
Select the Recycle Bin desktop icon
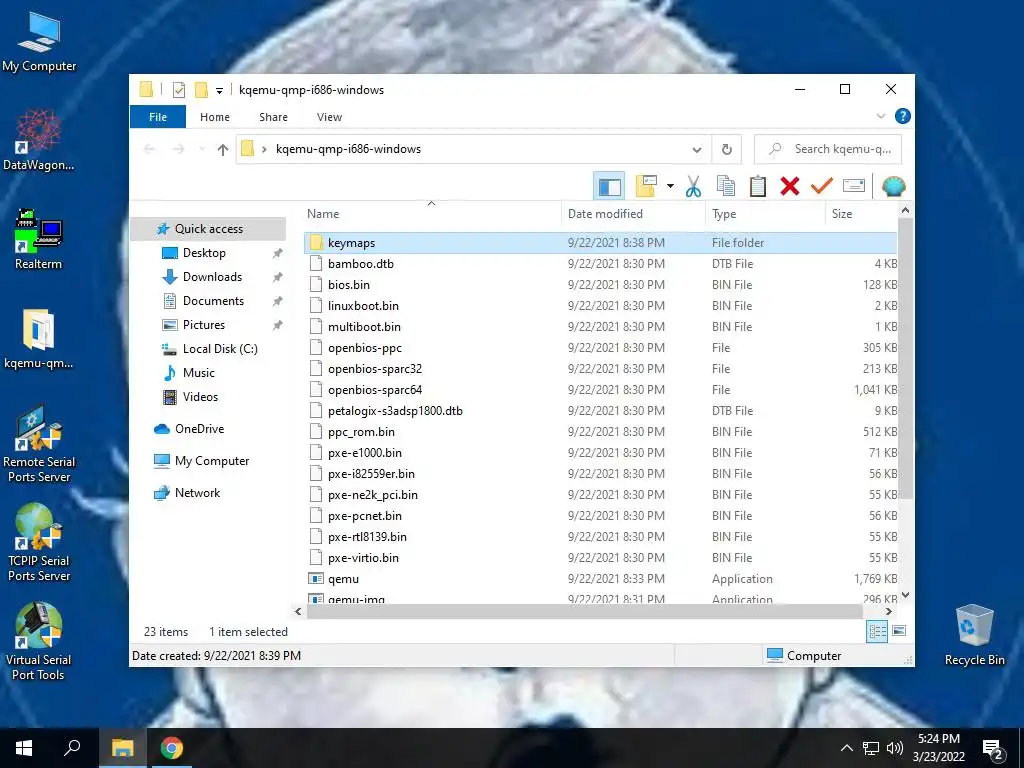[x=974, y=635]
